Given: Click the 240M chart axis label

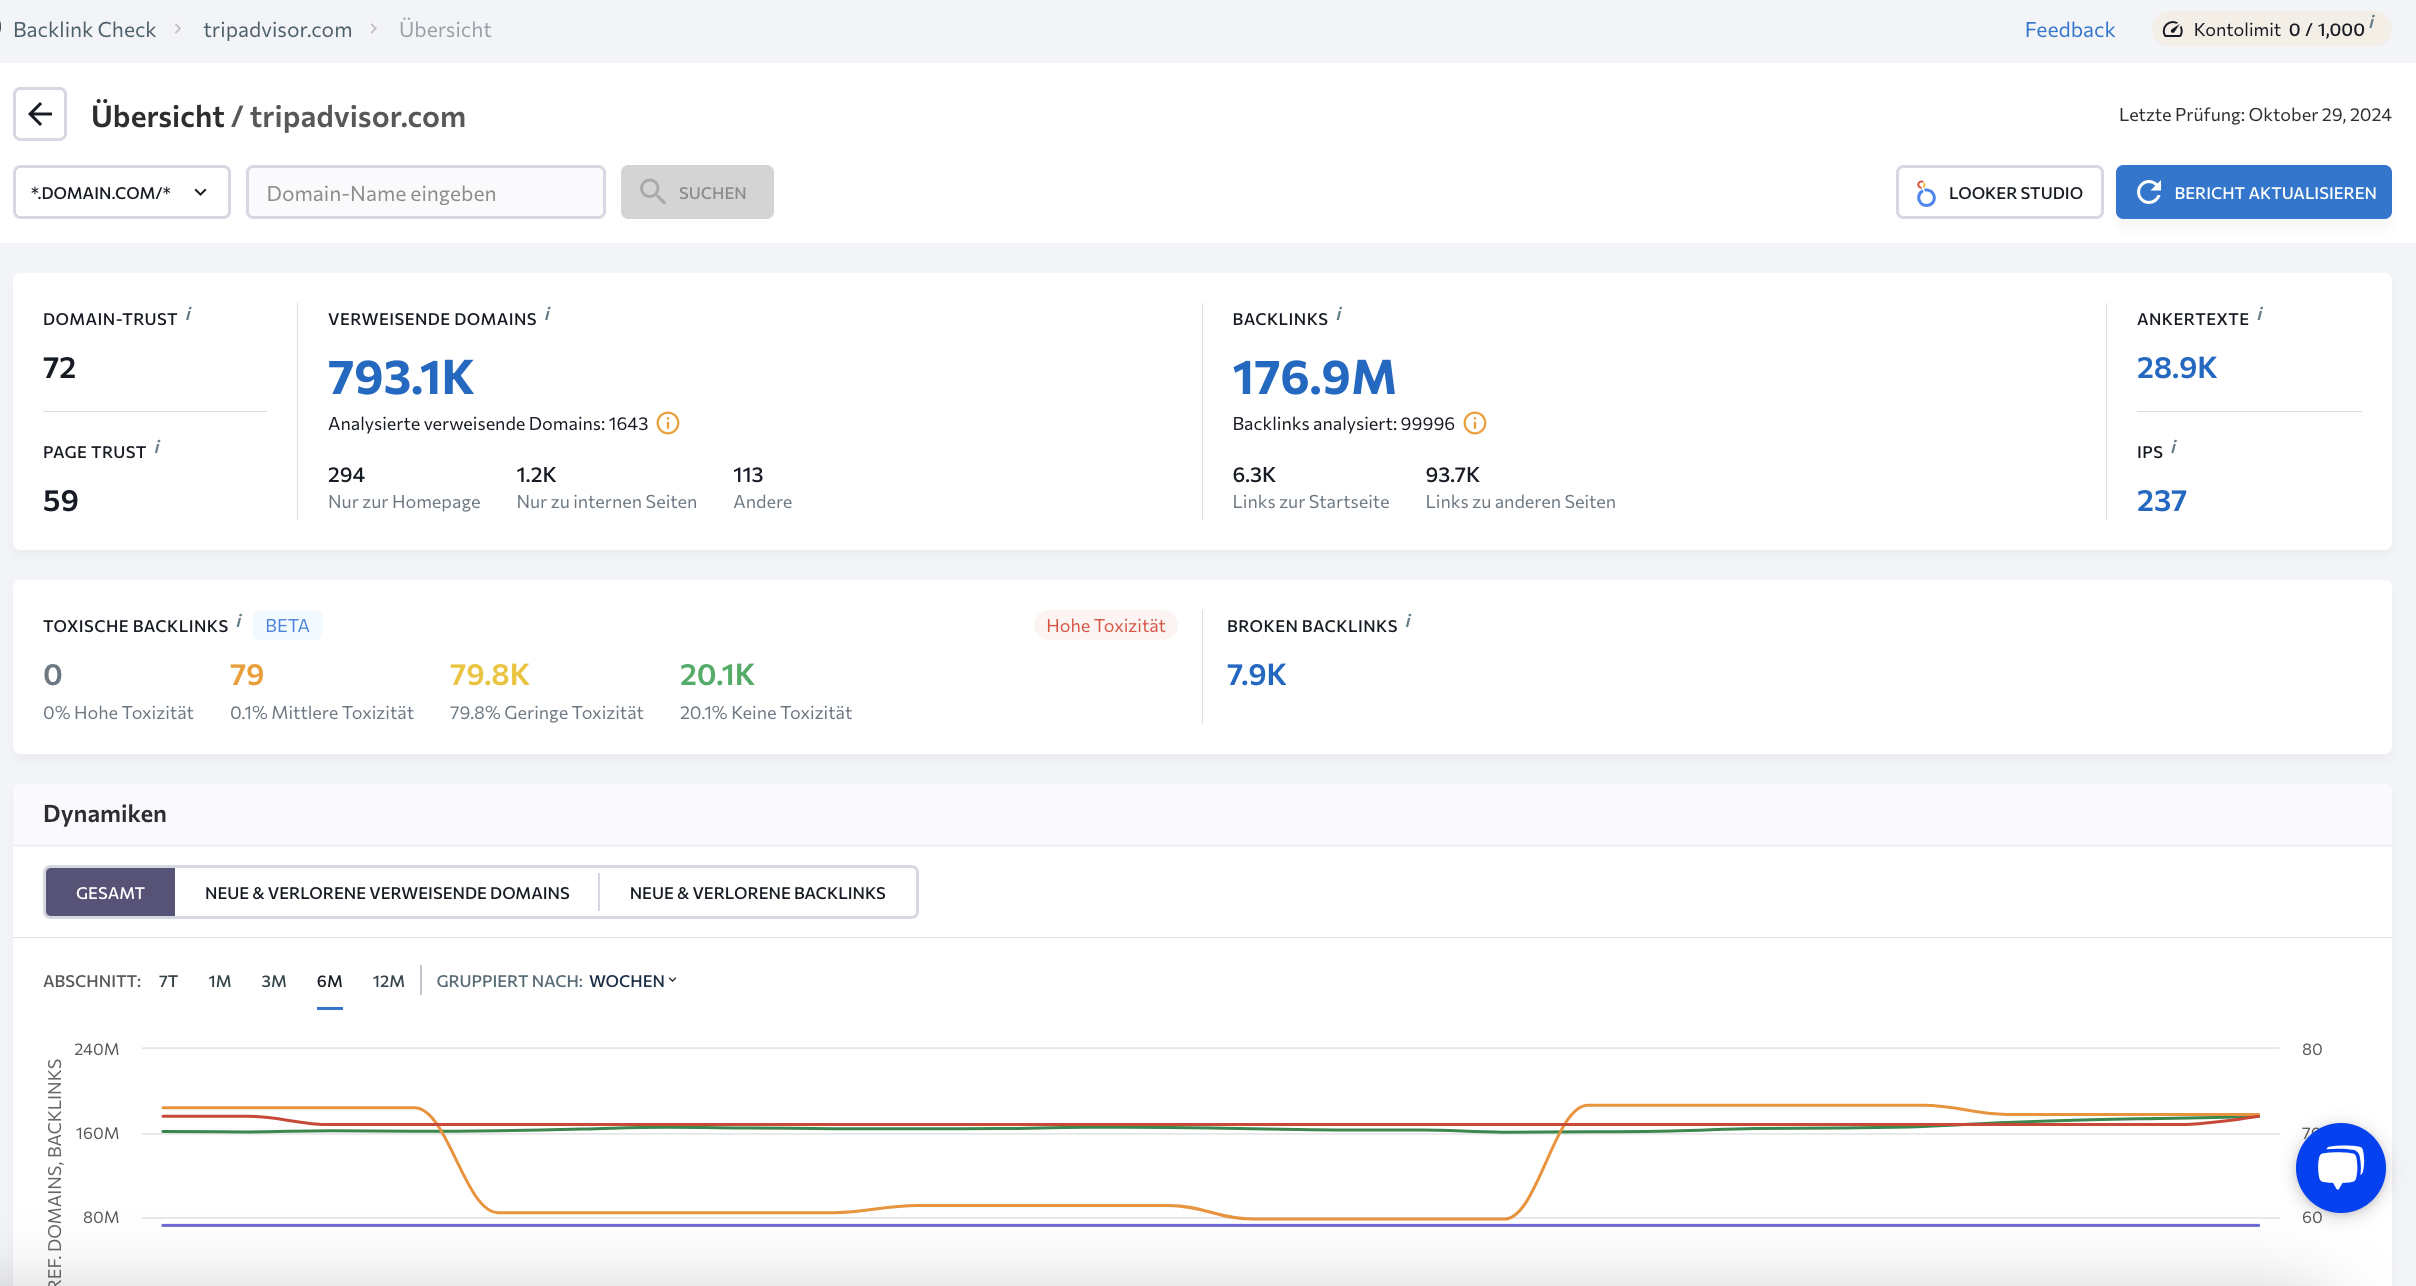Looking at the screenshot, I should click(x=96, y=1049).
